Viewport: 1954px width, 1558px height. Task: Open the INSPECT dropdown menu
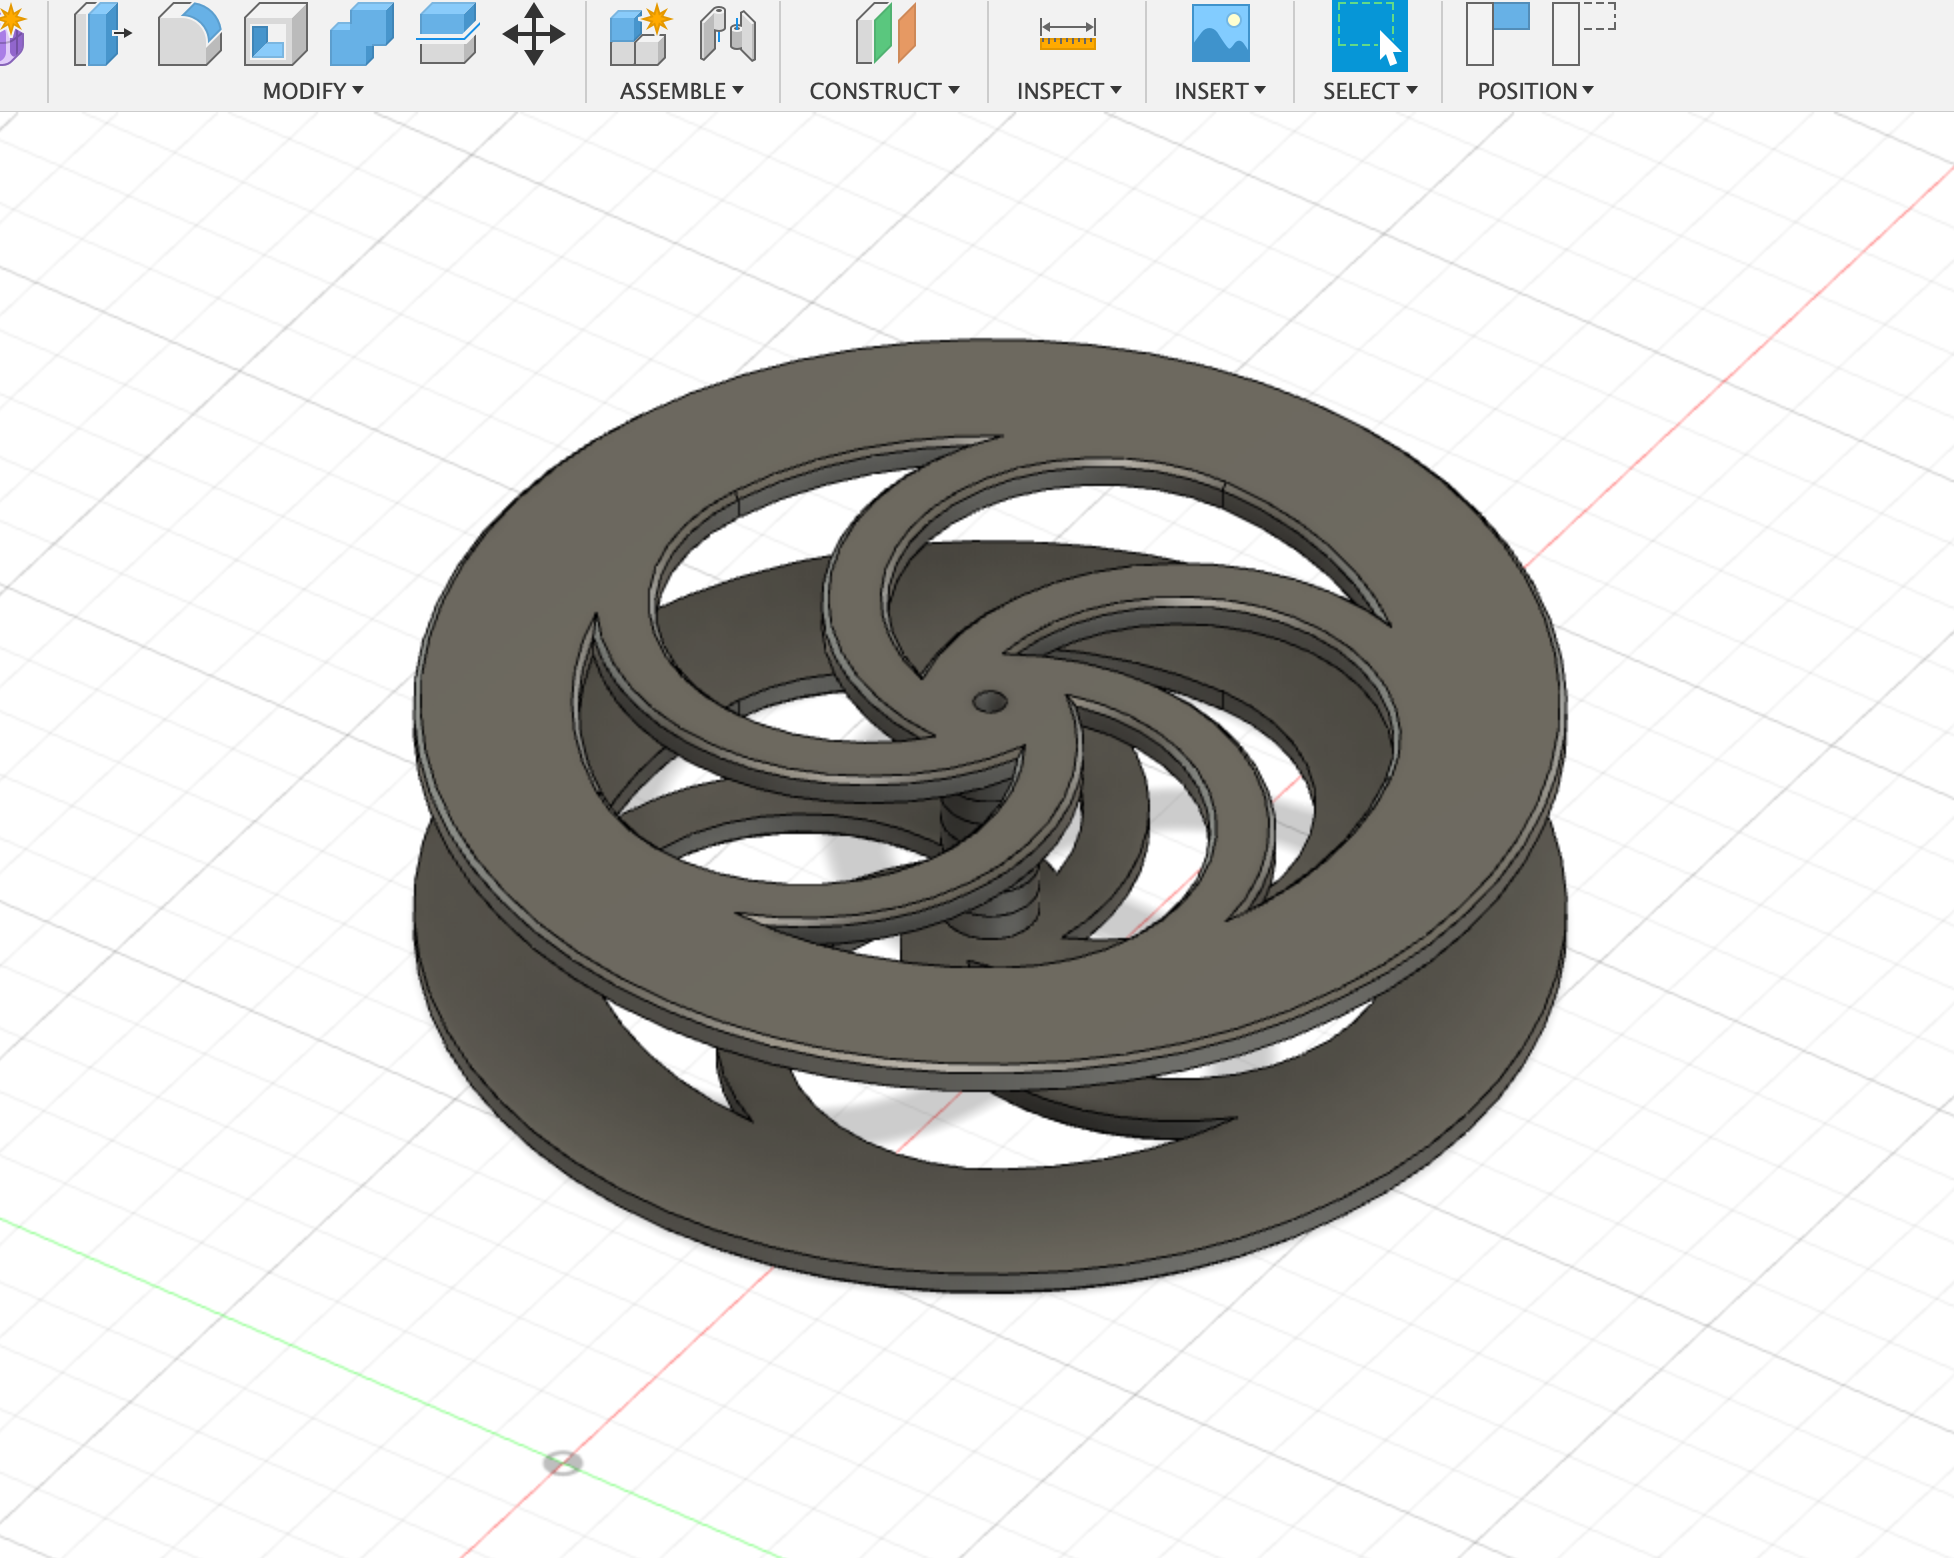[x=1069, y=91]
